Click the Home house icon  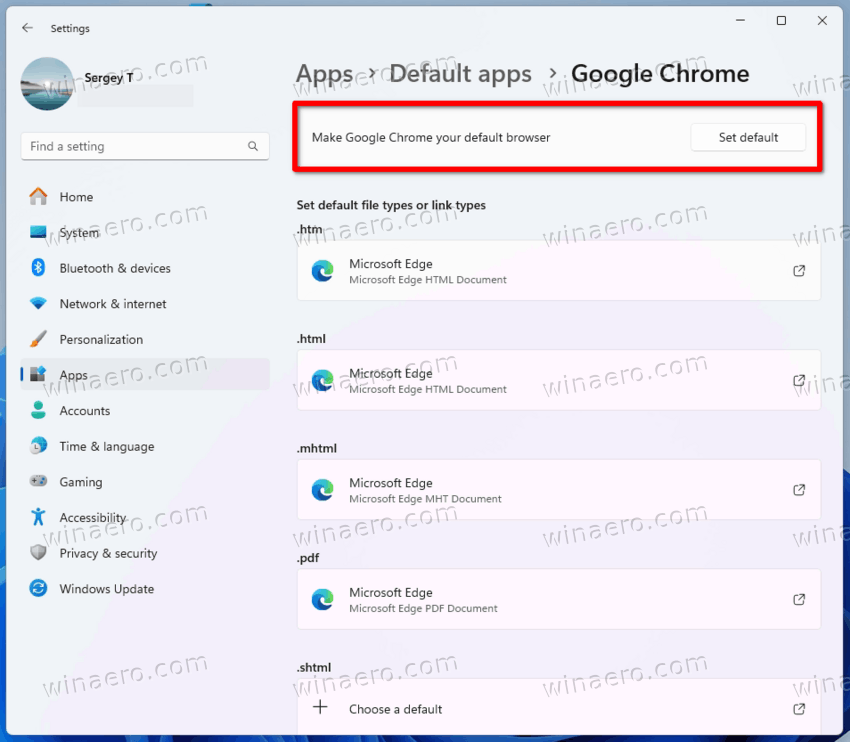coord(38,196)
